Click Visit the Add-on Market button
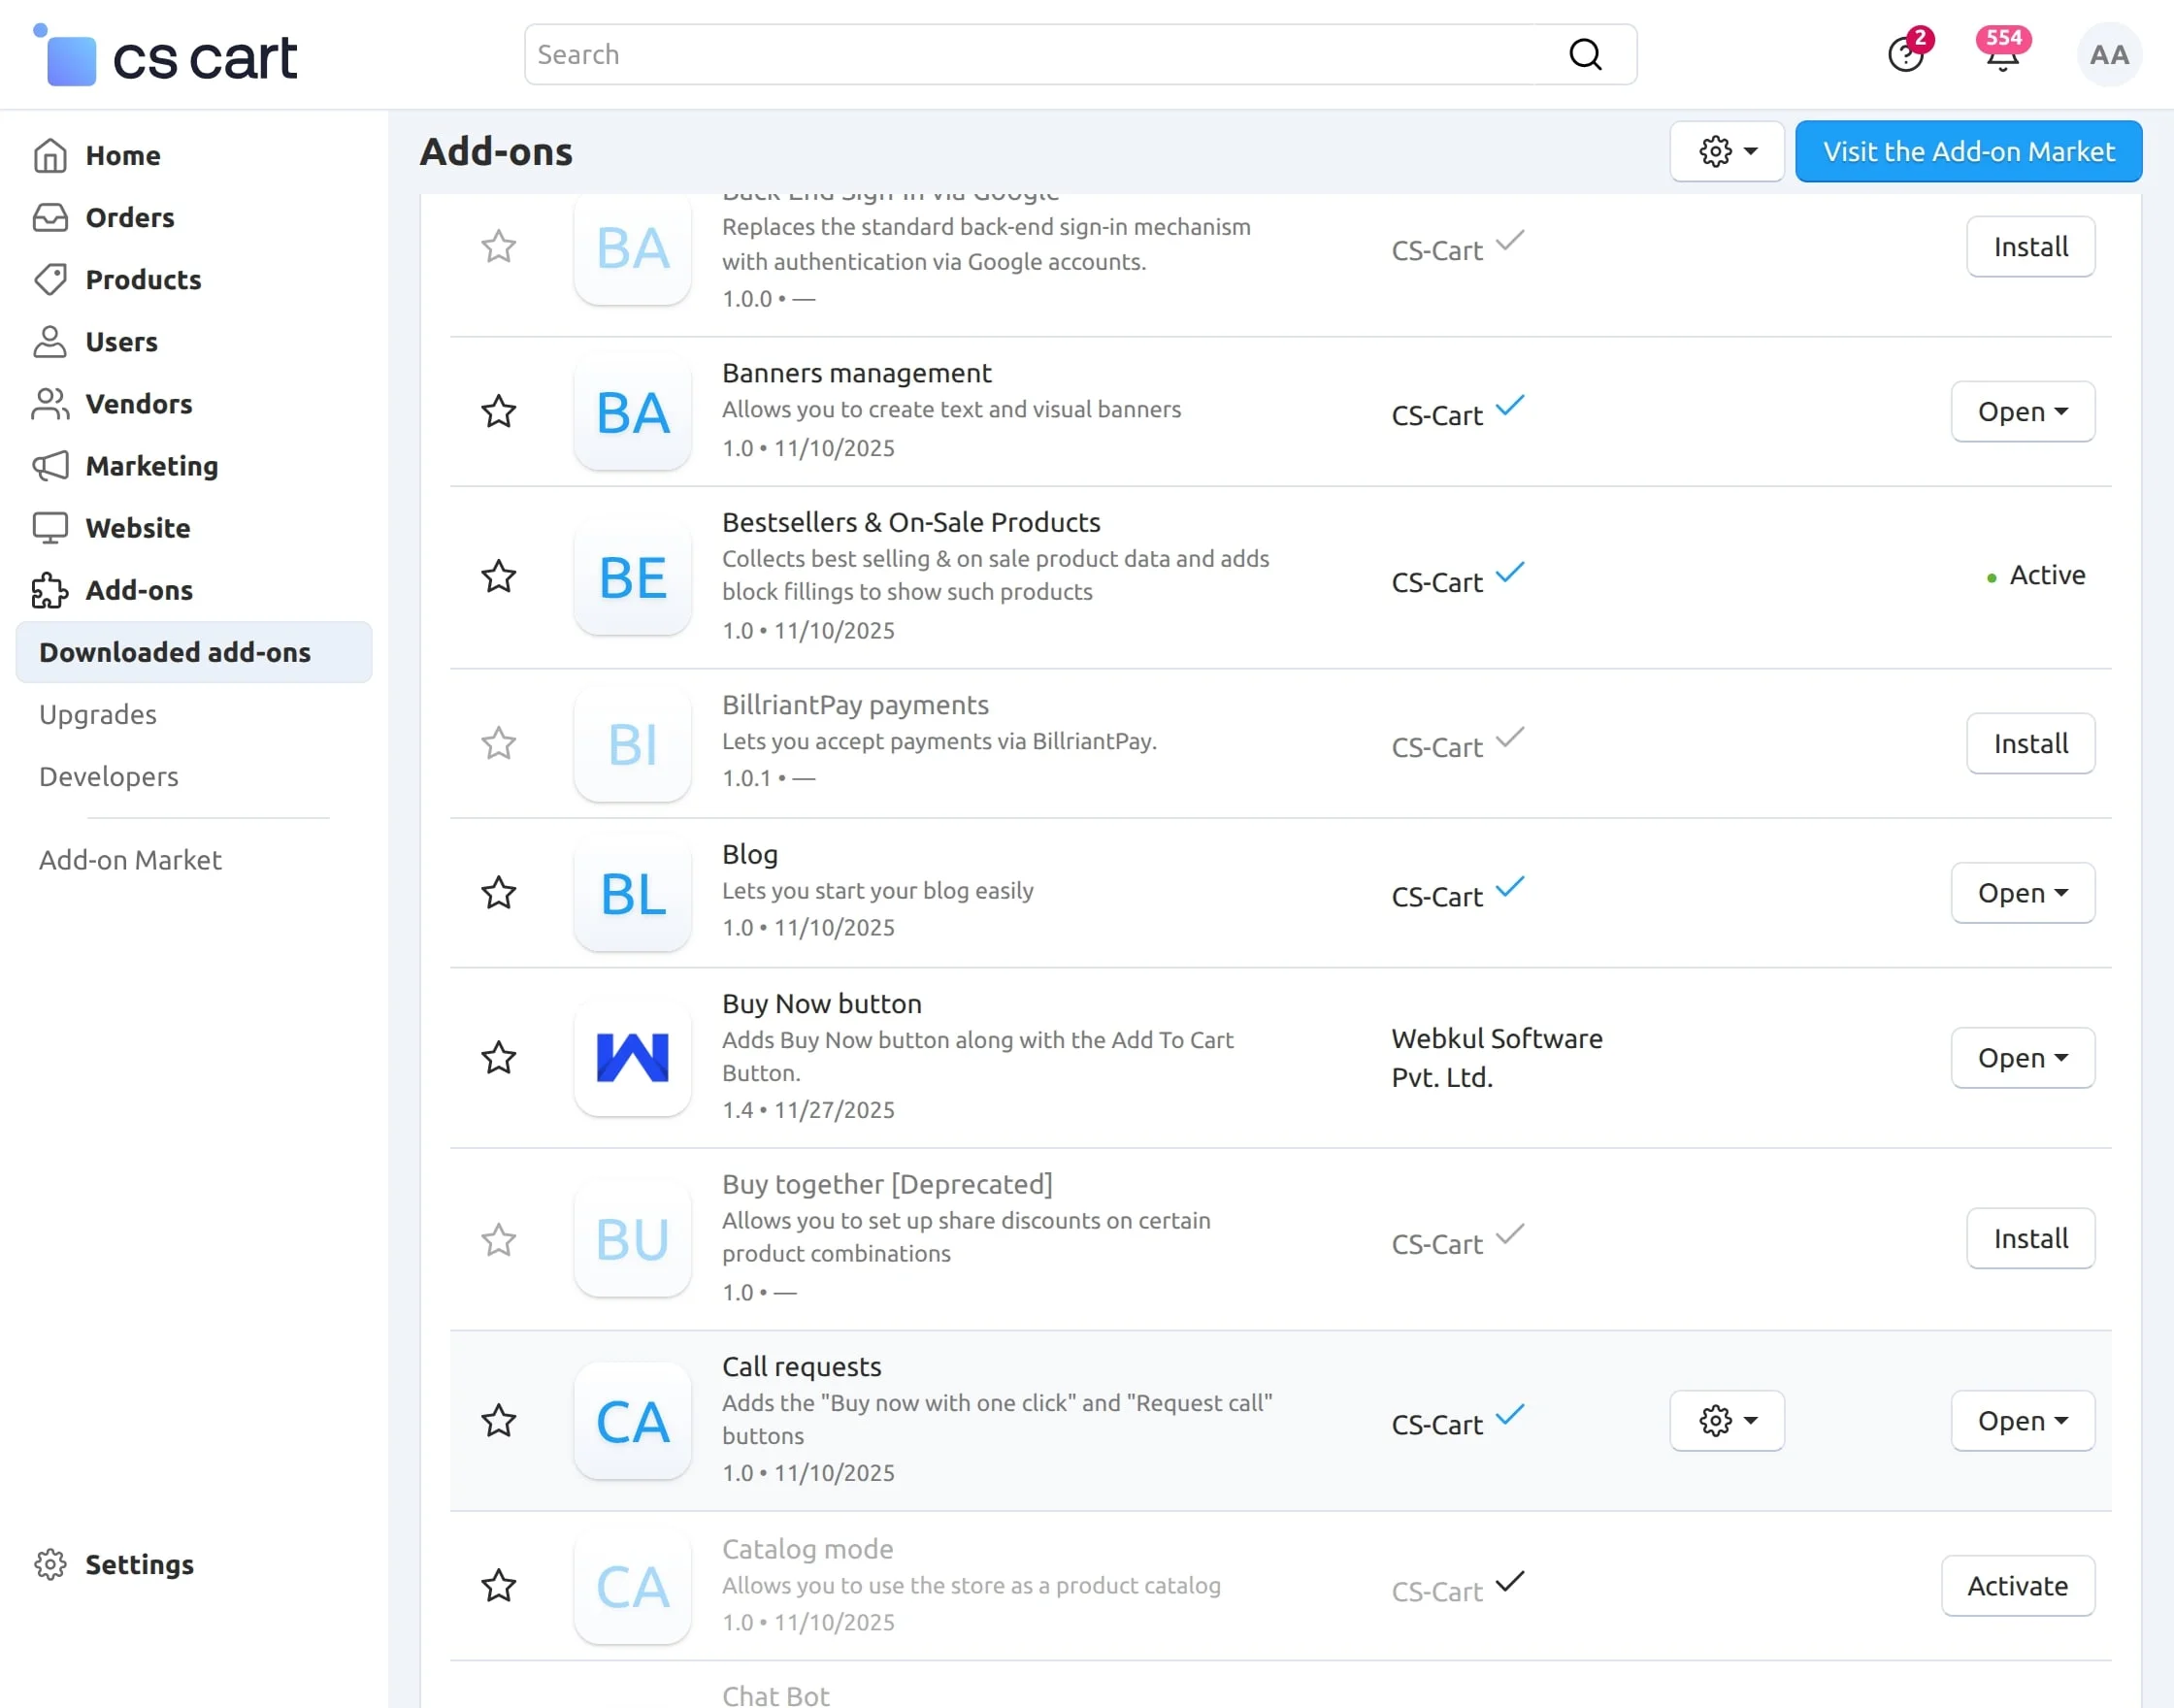This screenshot has height=1708, width=2174. point(1968,152)
